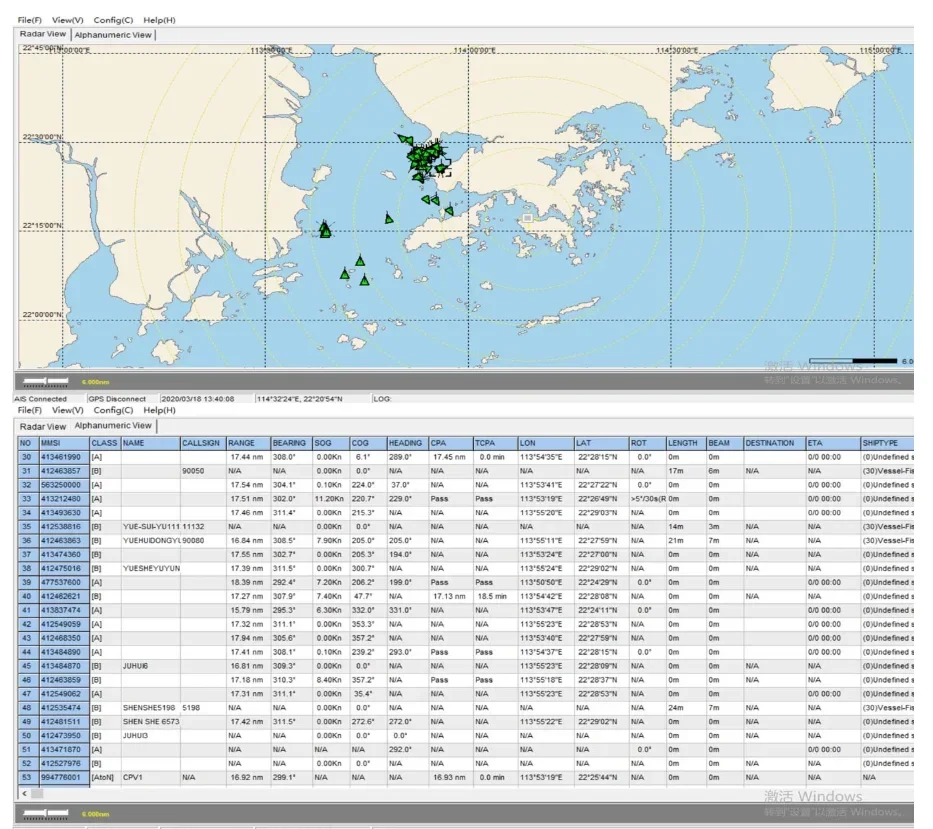
Task: Sort table by CALLSIGN column header
Action: pos(203,443)
